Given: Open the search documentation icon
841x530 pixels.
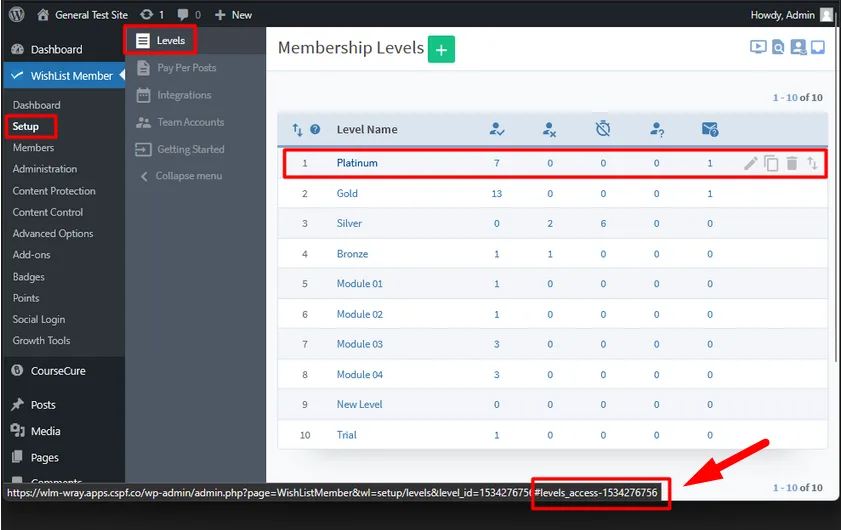Looking at the screenshot, I should (778, 47).
